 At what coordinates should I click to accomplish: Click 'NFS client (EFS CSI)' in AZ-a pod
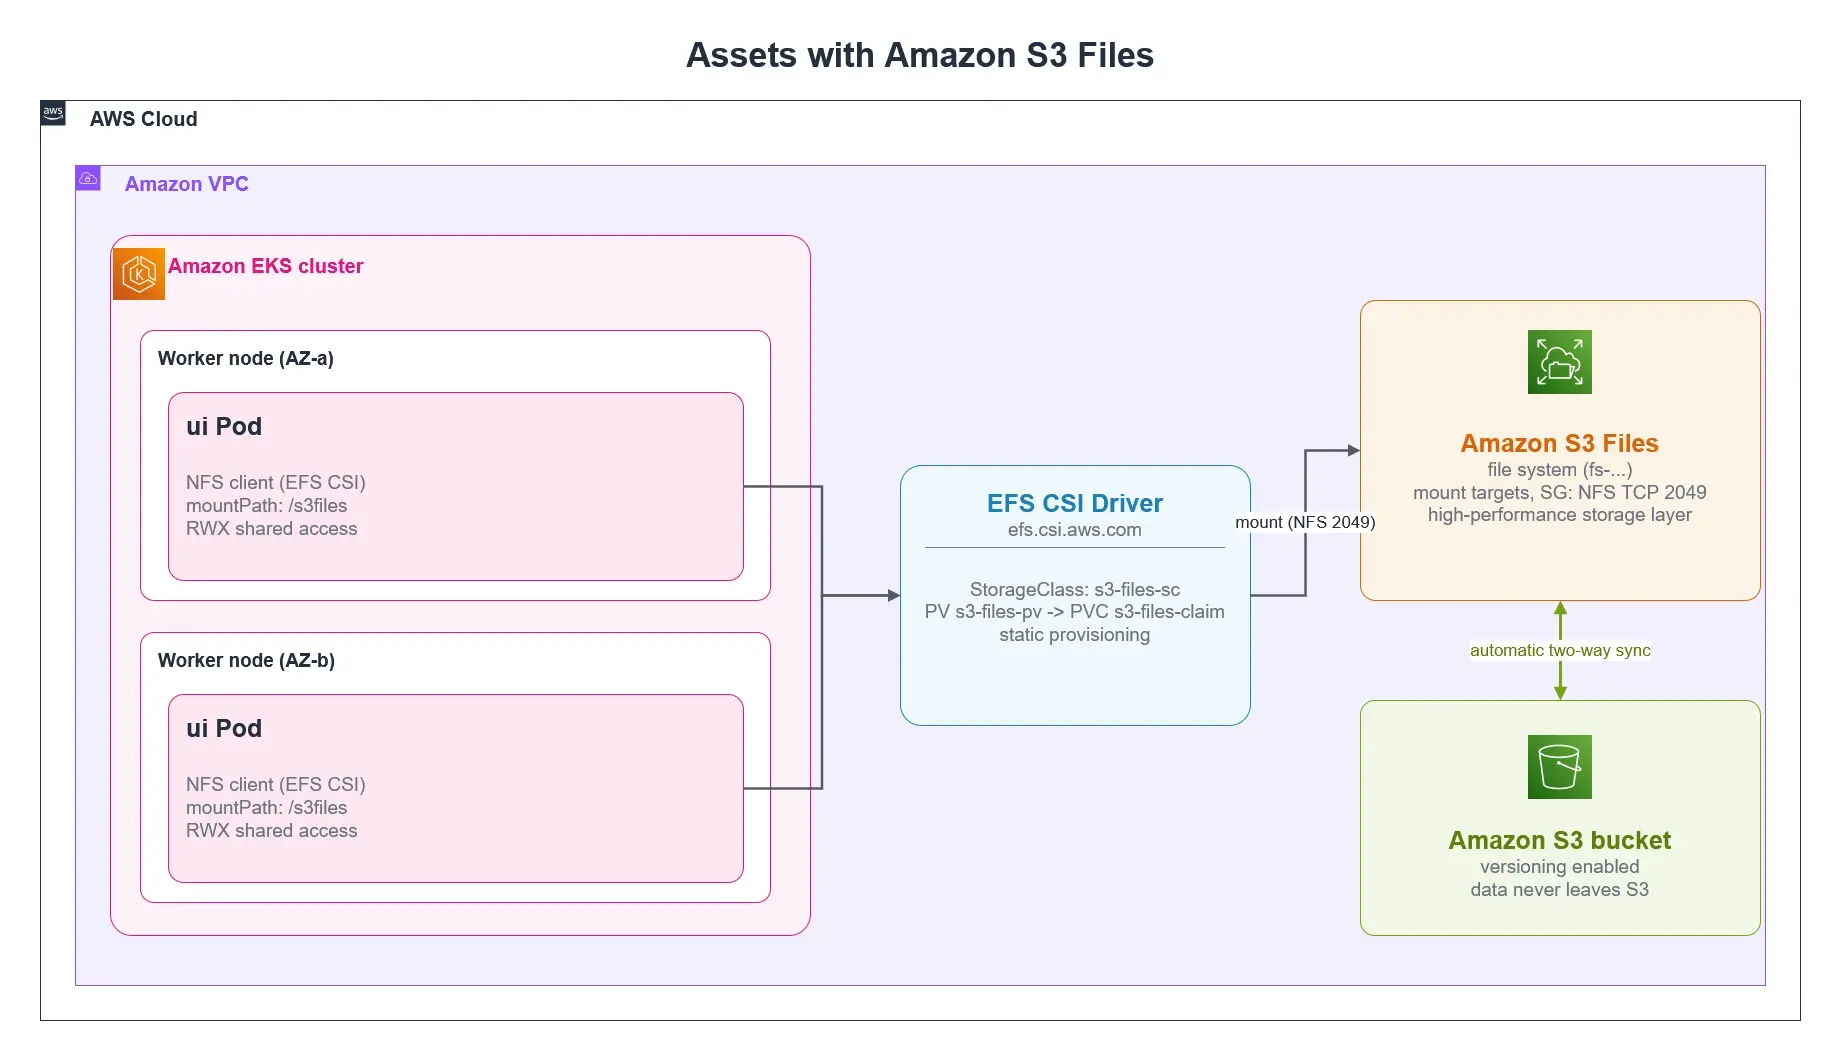pos(276,482)
